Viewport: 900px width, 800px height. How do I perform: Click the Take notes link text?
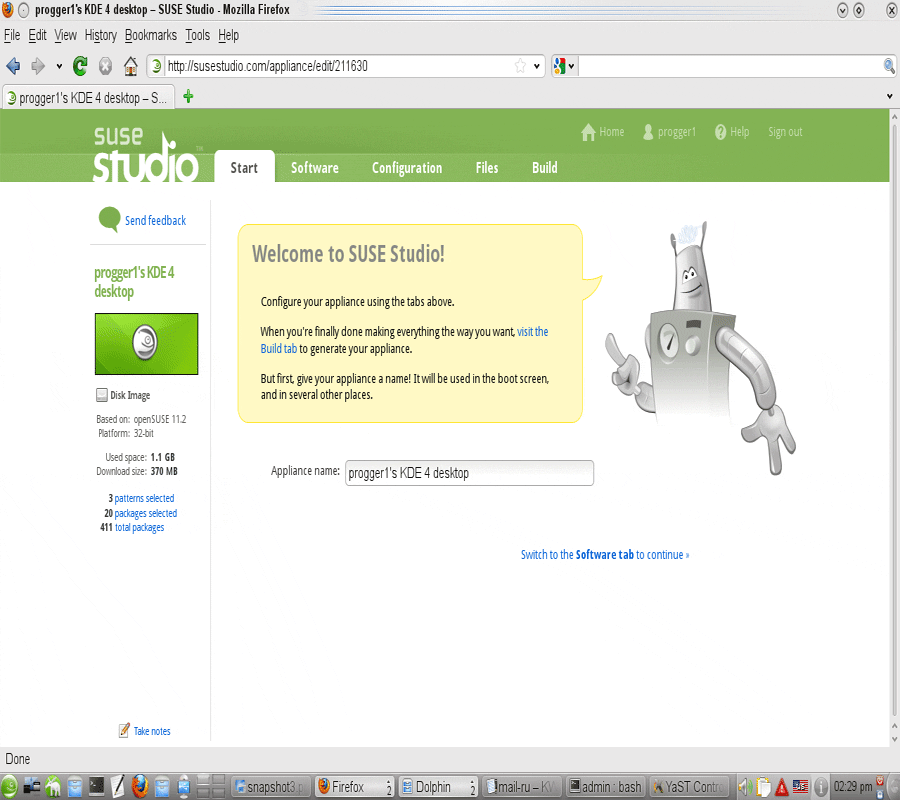pos(152,731)
